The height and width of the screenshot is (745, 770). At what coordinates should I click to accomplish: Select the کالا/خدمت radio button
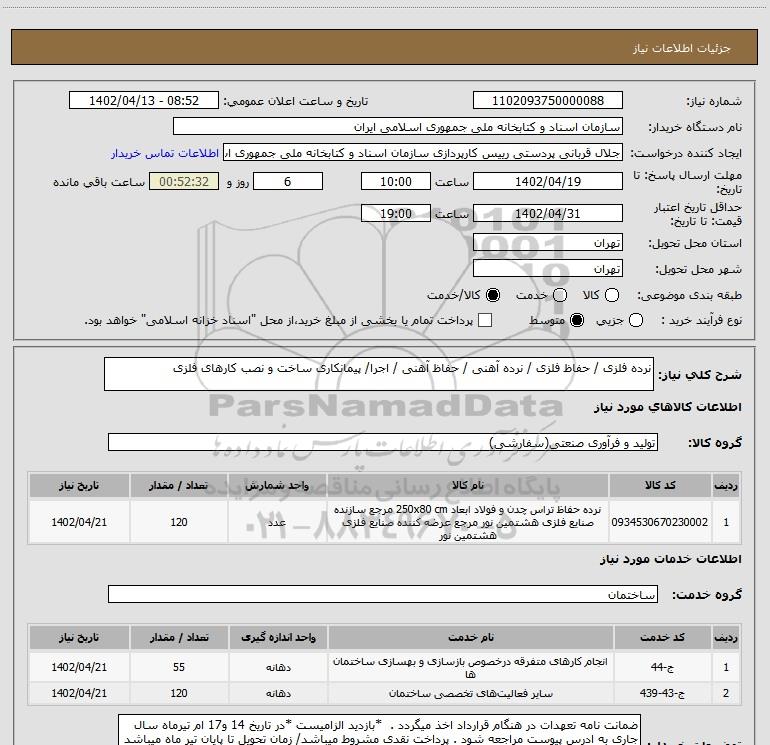[x=493, y=295]
